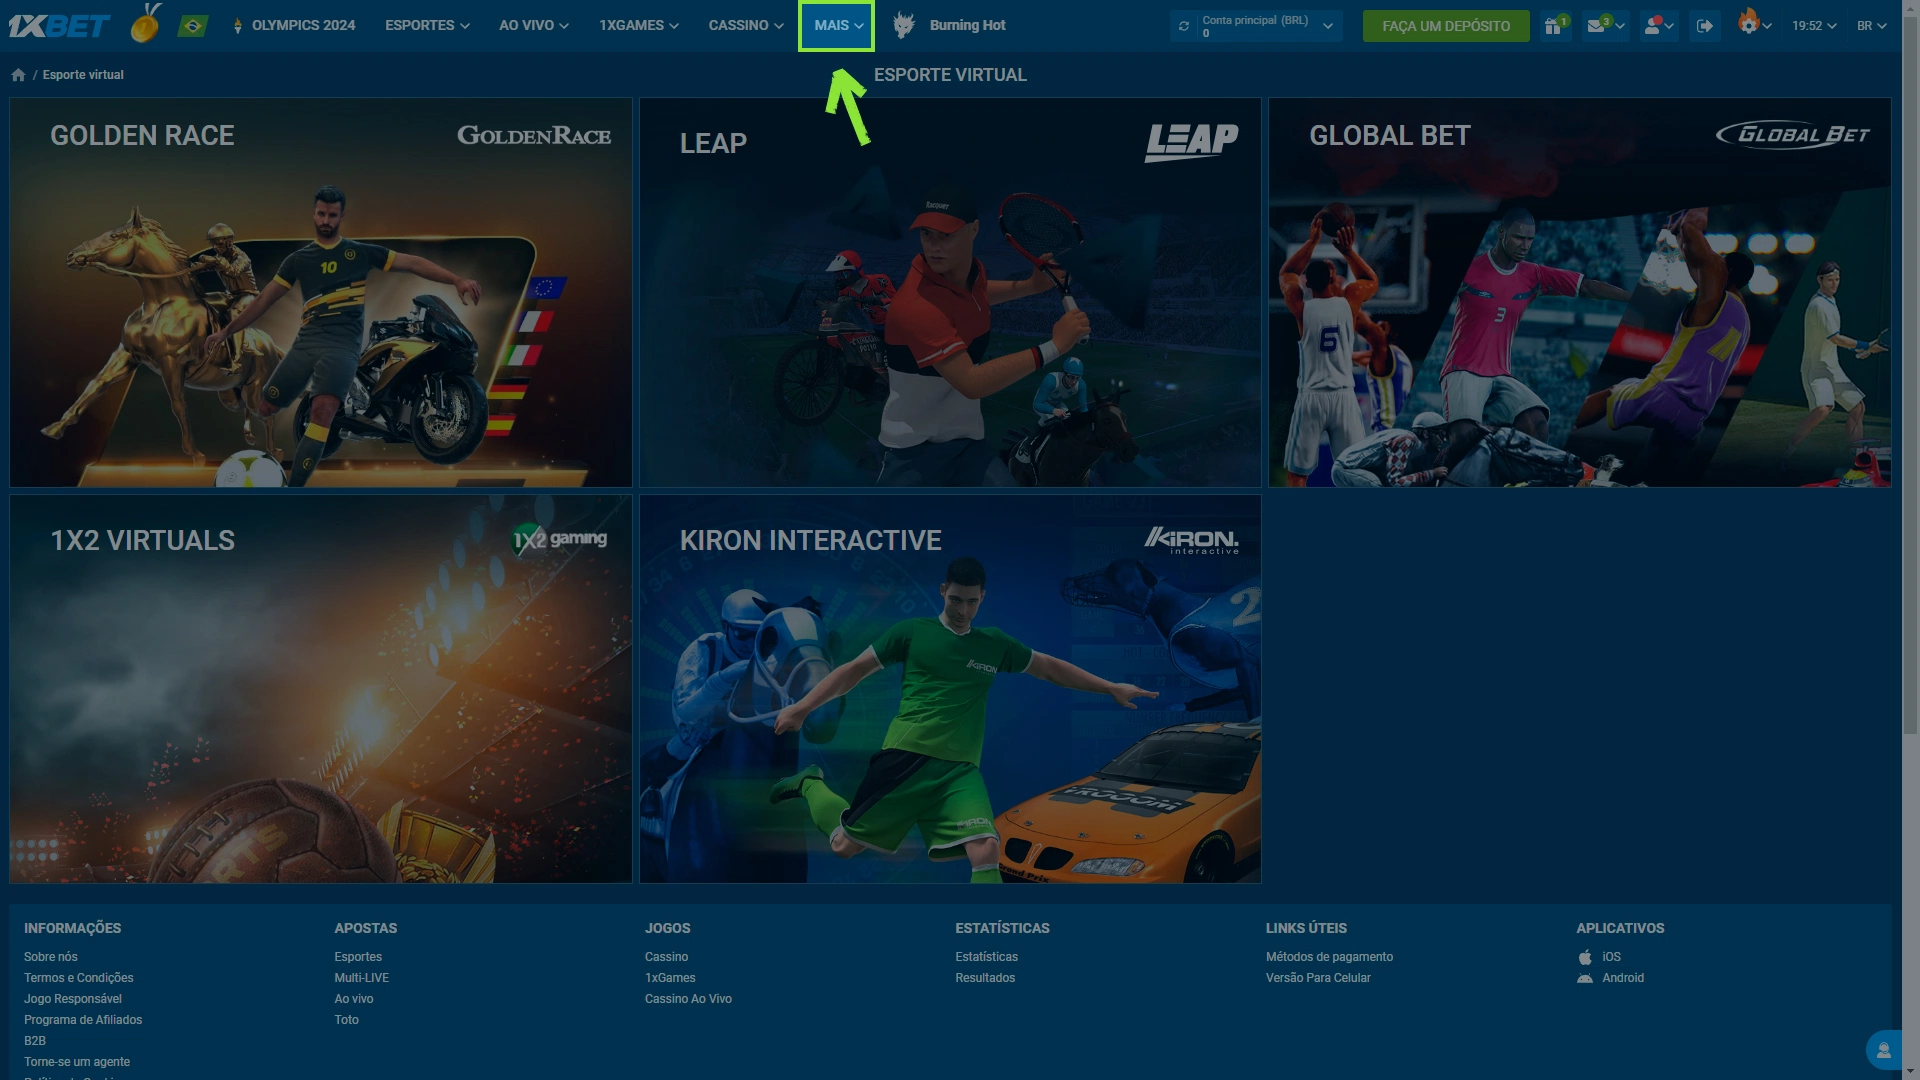Image resolution: width=1920 pixels, height=1080 pixels.
Task: Click the LEAP provider logo
Action: 1192,142
